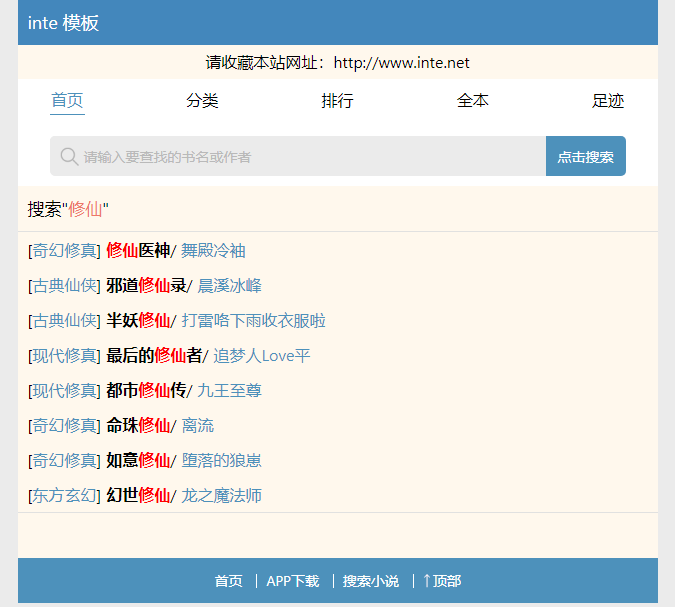Click the 点击搜索 search button
The height and width of the screenshot is (607, 675).
click(x=585, y=157)
